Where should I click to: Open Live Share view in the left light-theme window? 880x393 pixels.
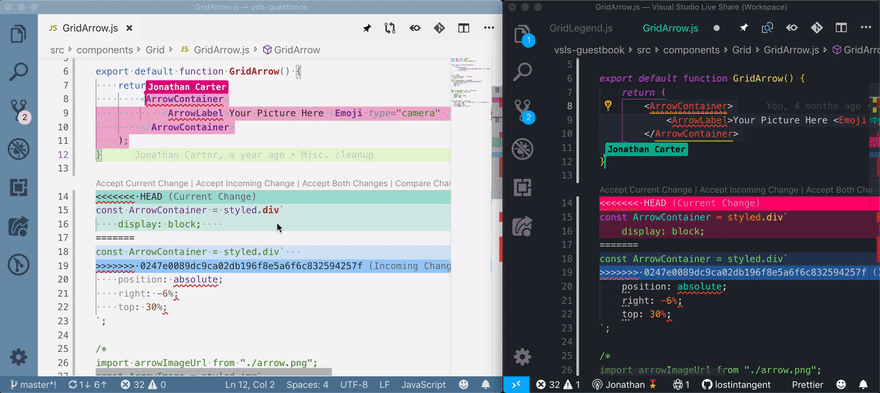pyautogui.click(x=19, y=226)
